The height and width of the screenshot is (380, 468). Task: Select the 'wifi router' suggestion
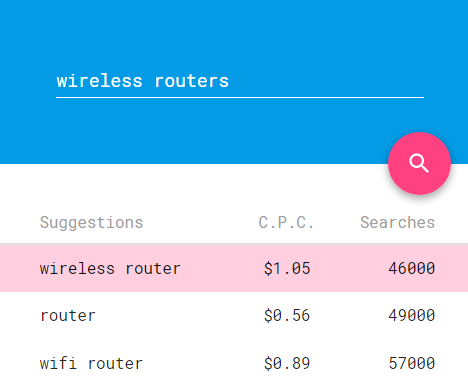click(91, 363)
